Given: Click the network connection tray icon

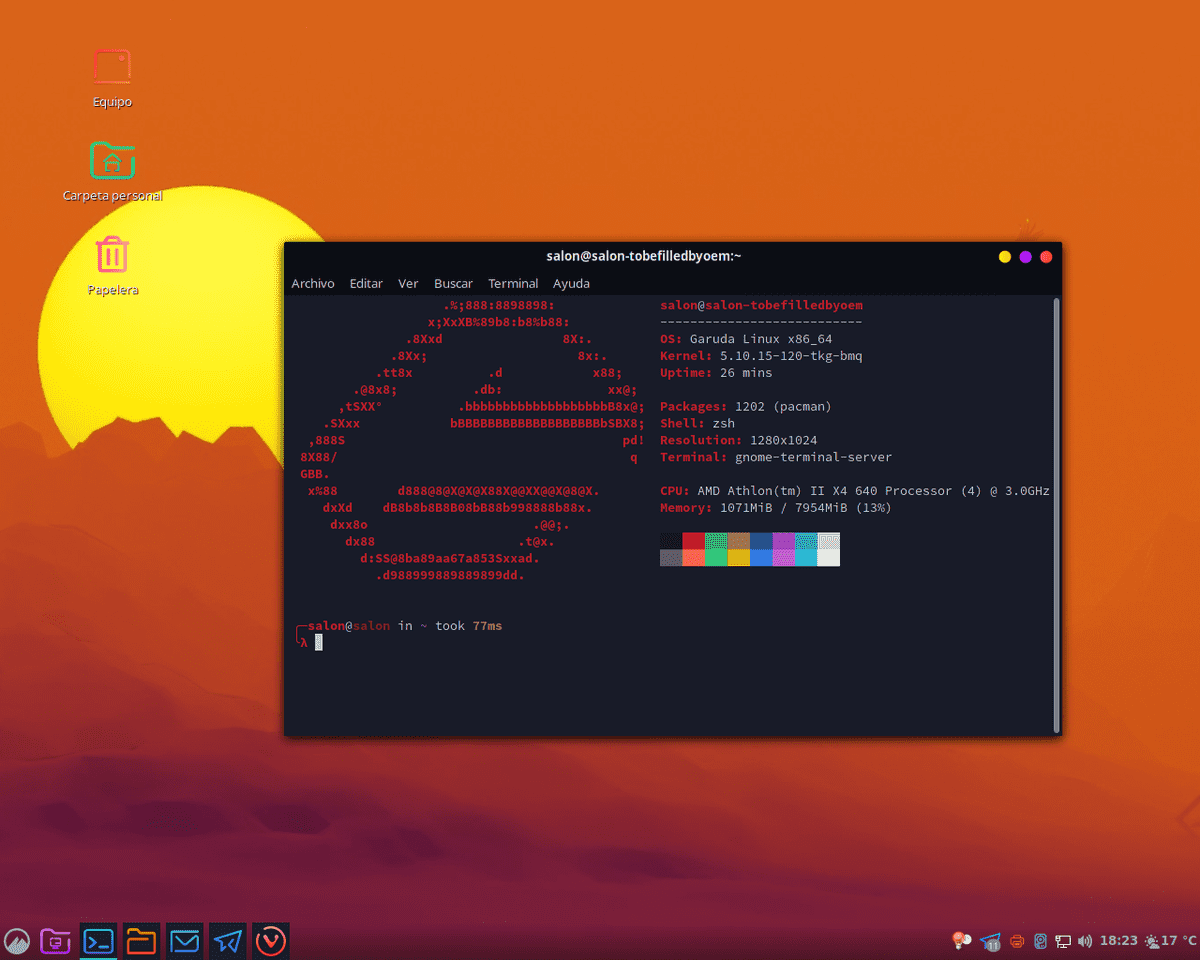Looking at the screenshot, I should pyautogui.click(x=1063, y=941).
